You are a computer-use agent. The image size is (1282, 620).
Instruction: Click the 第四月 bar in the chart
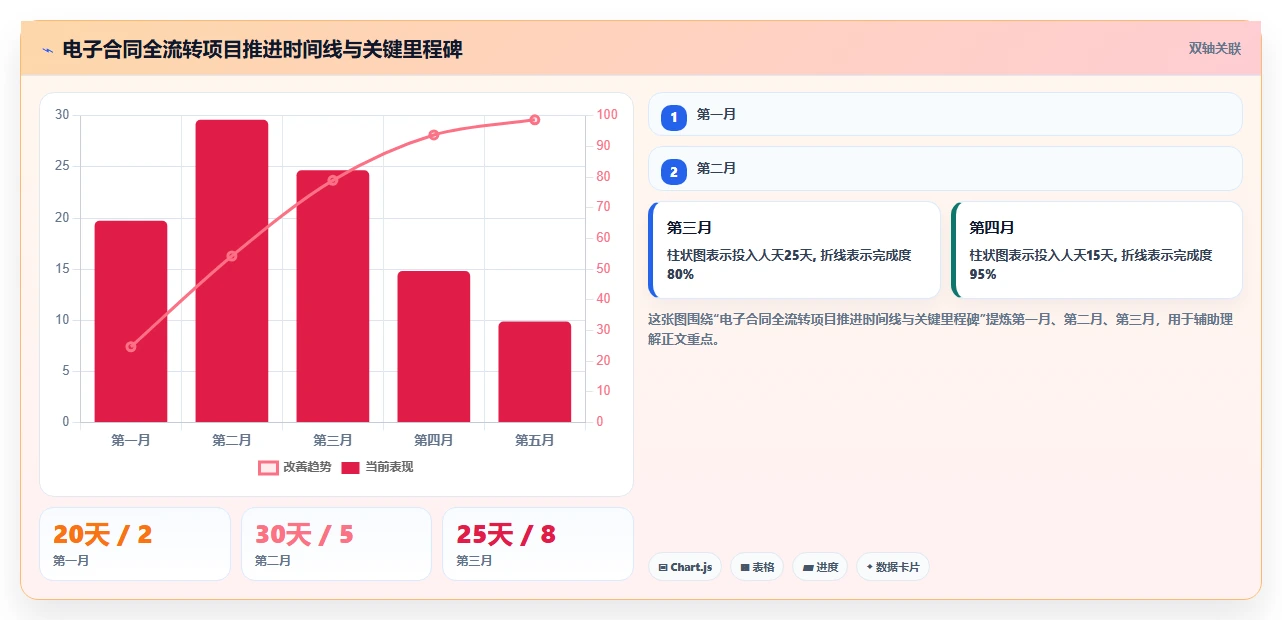(x=434, y=346)
